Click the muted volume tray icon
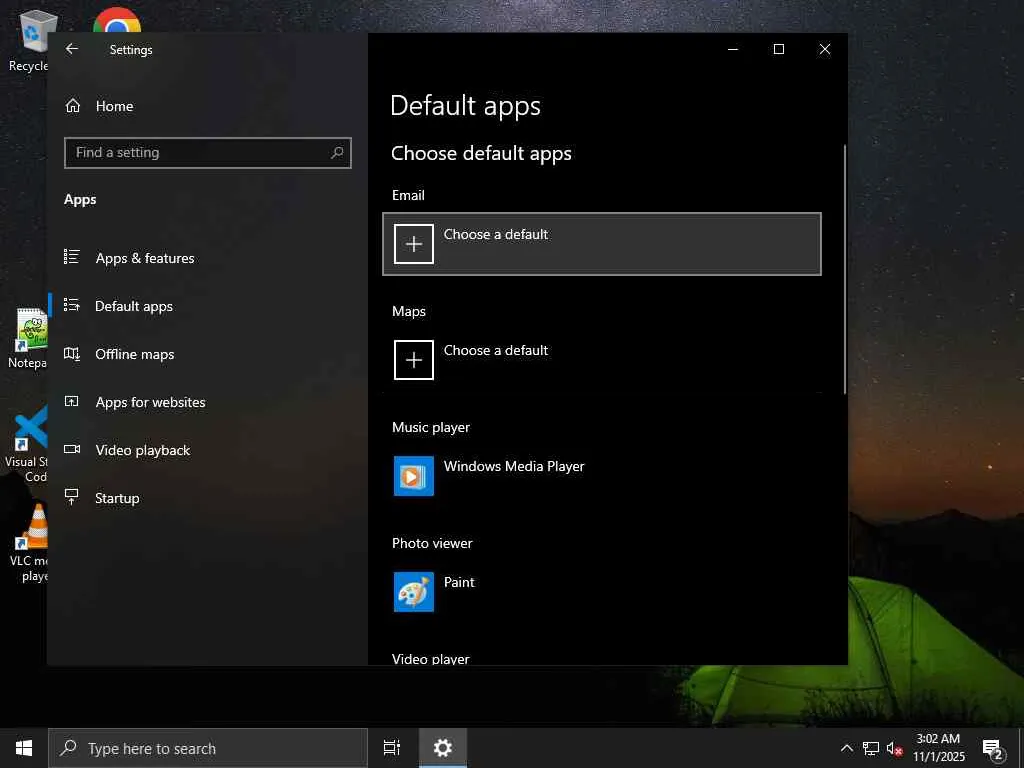The height and width of the screenshot is (768, 1024). 894,748
